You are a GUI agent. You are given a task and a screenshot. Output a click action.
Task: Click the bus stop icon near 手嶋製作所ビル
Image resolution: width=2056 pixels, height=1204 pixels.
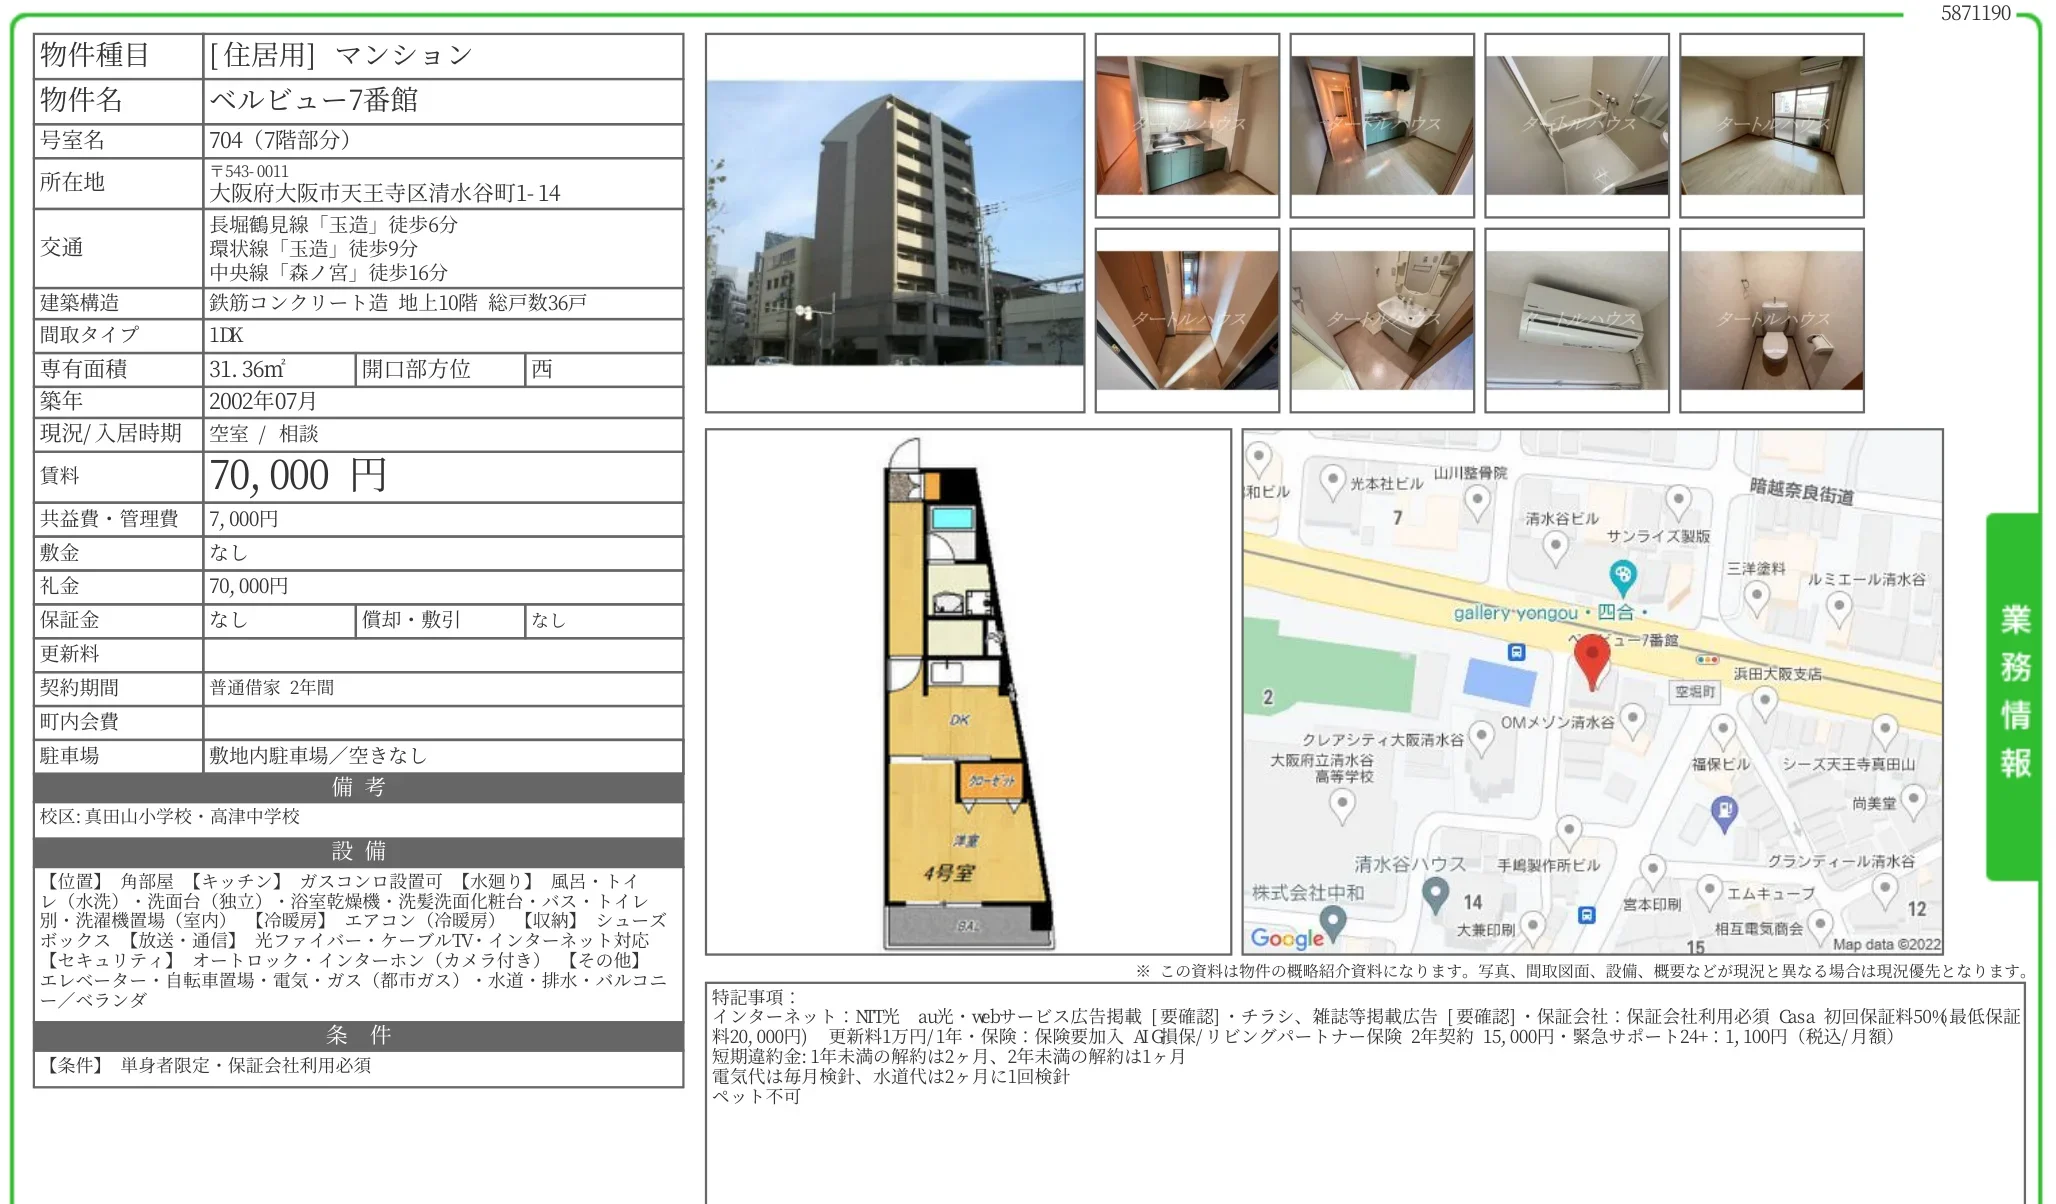coord(1586,914)
